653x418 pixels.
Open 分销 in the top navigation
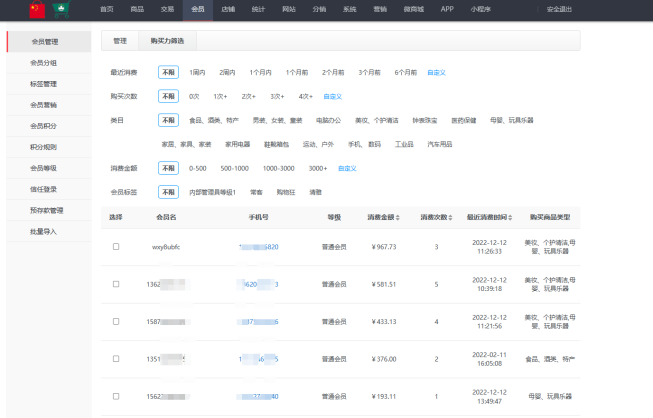pyautogui.click(x=319, y=9)
